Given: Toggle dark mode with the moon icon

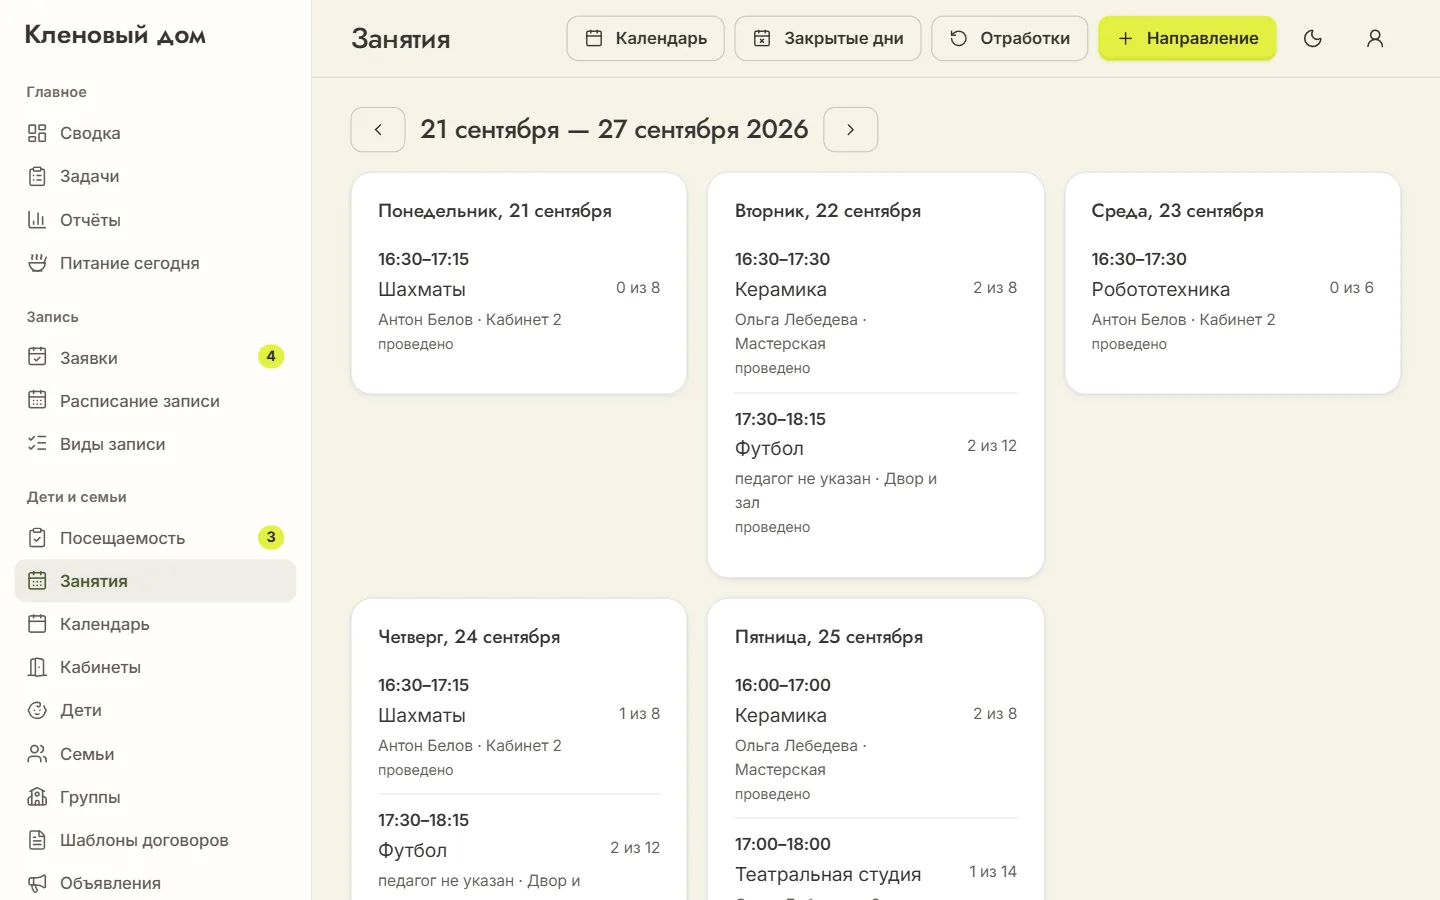Looking at the screenshot, I should (x=1313, y=38).
